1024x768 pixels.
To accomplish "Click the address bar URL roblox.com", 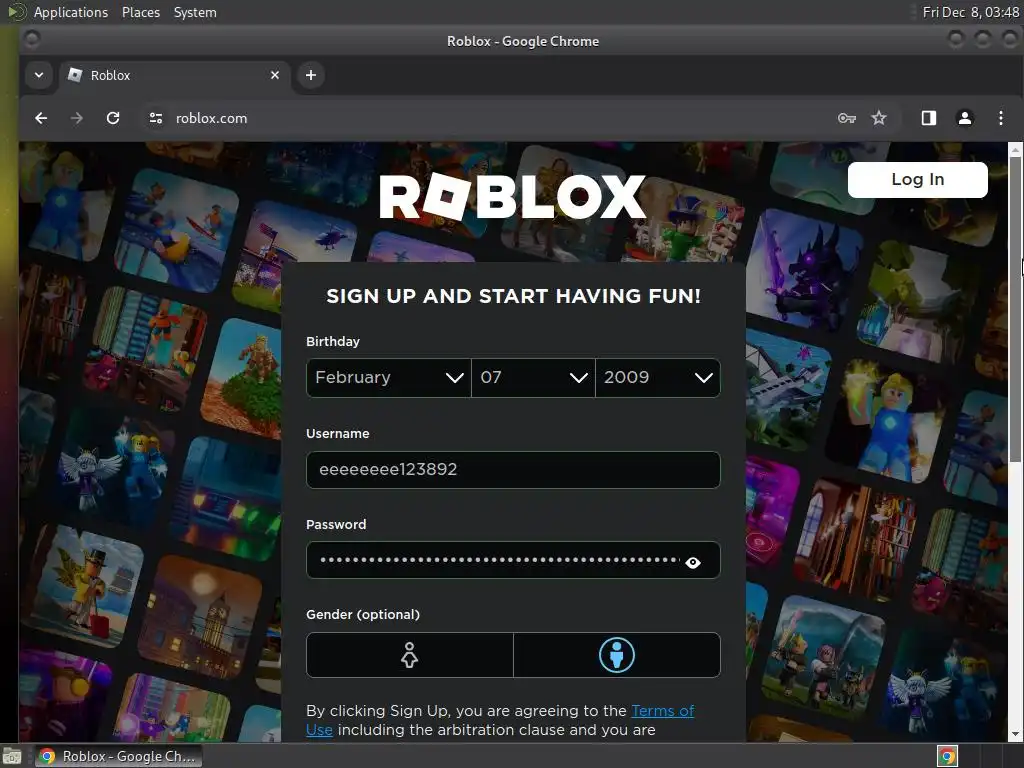I will pos(211,118).
